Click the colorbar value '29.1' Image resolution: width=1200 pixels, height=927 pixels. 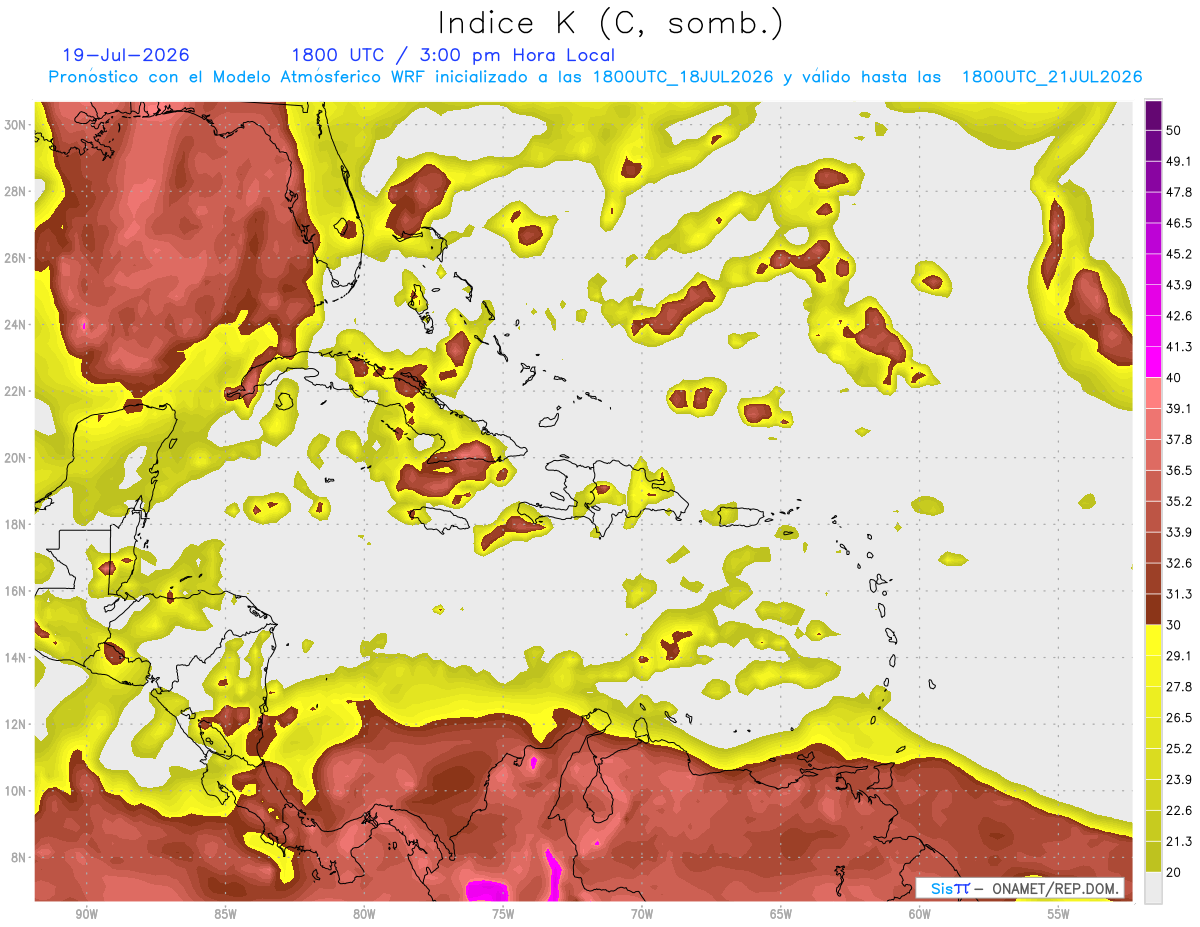tap(1178, 656)
